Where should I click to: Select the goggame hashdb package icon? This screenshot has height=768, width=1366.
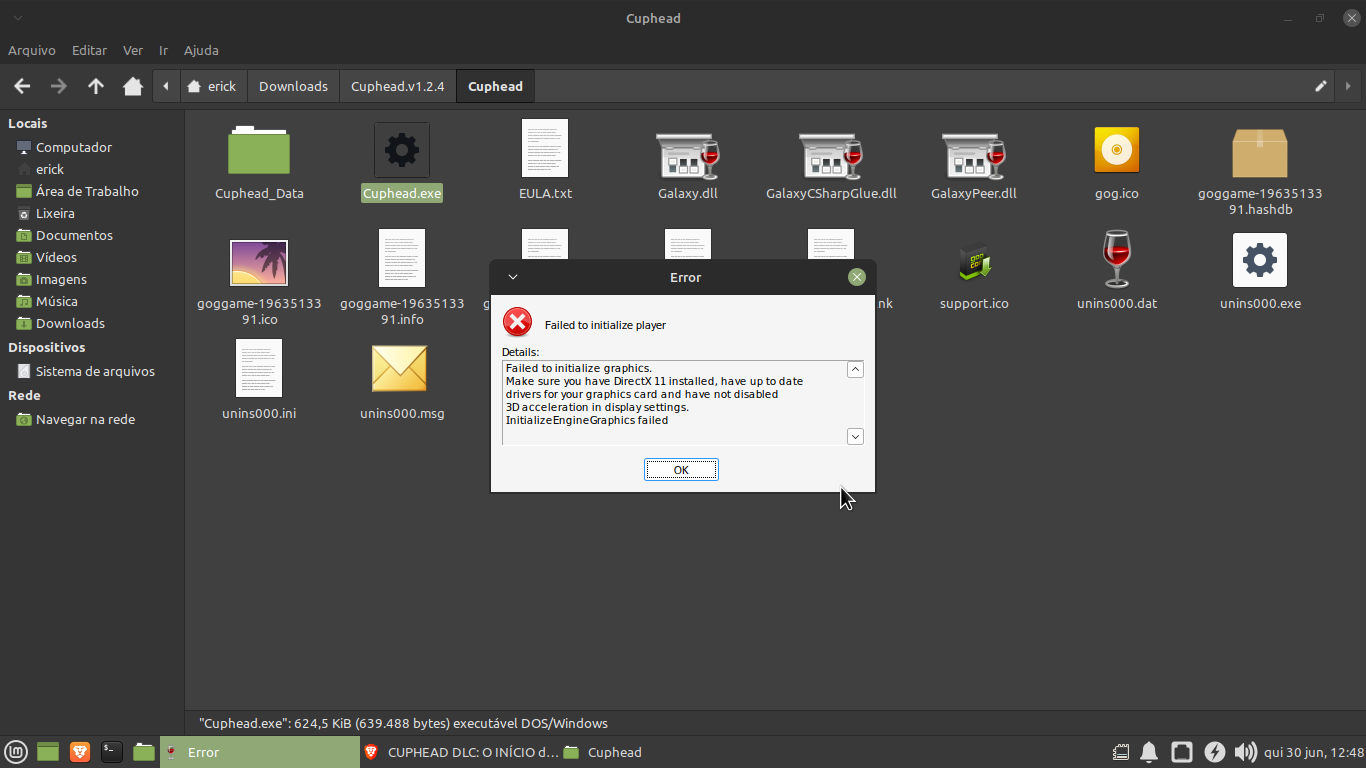pyautogui.click(x=1260, y=152)
